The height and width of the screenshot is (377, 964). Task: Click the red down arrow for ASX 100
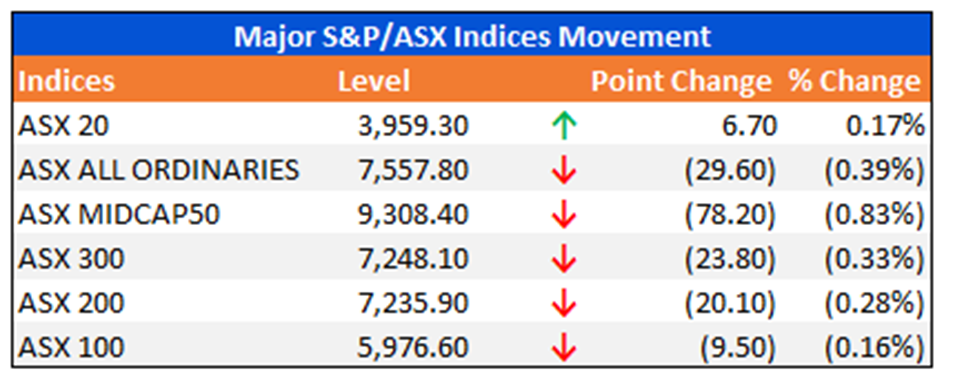[x=564, y=348]
